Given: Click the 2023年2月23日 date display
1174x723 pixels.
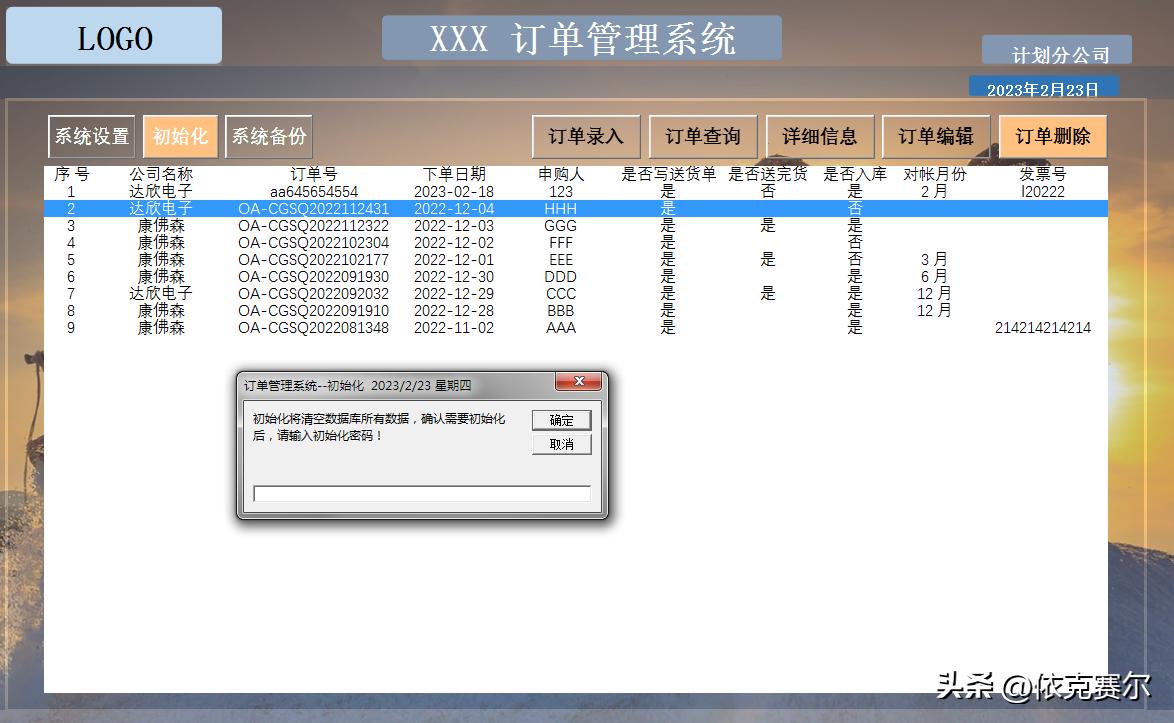Looking at the screenshot, I should (1046, 87).
